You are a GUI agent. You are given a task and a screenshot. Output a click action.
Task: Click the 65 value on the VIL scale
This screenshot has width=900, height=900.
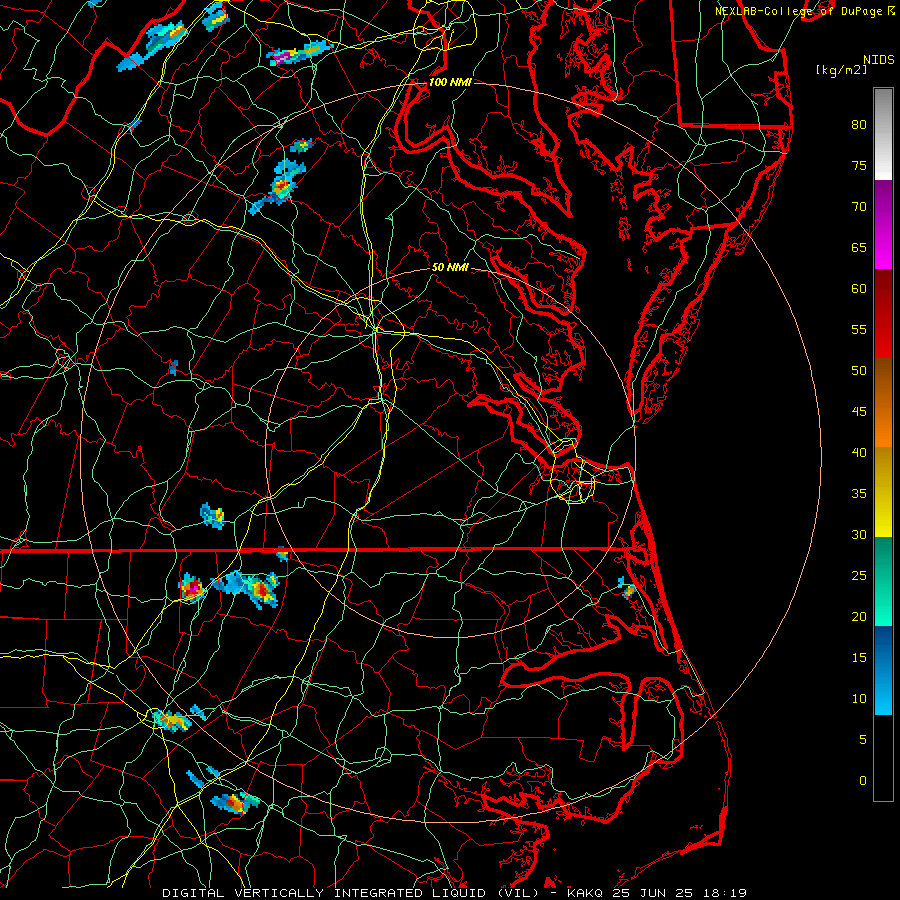pyautogui.click(x=859, y=247)
